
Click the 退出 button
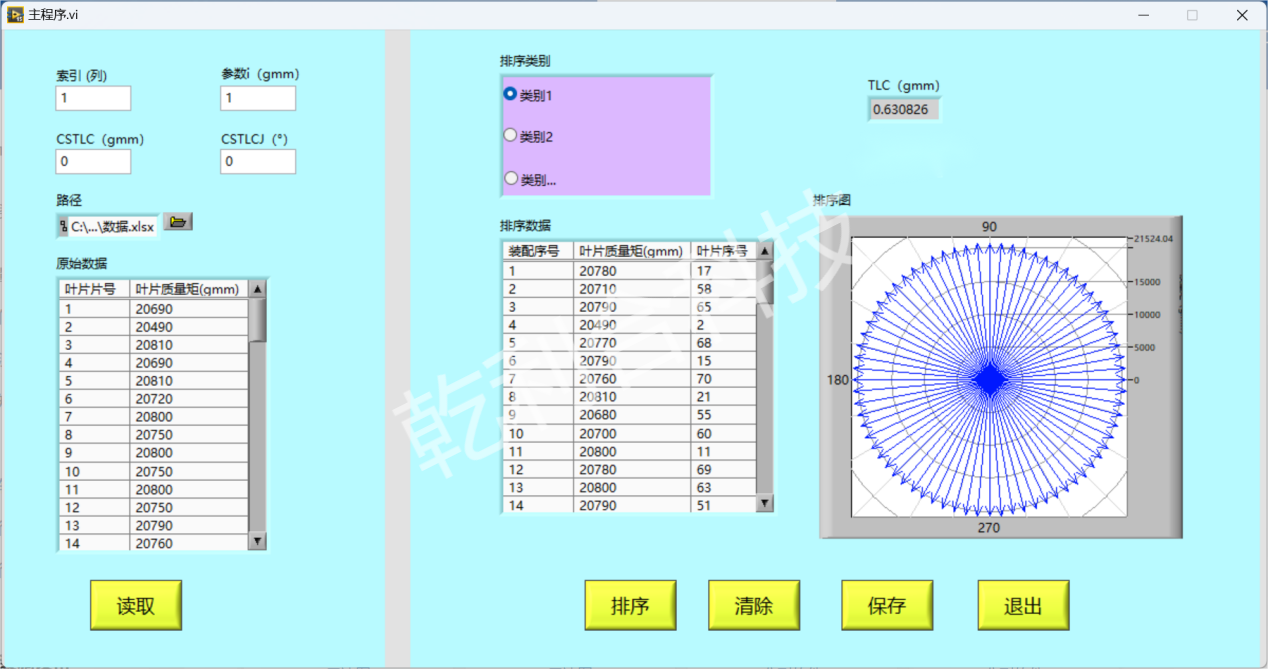[1023, 605]
